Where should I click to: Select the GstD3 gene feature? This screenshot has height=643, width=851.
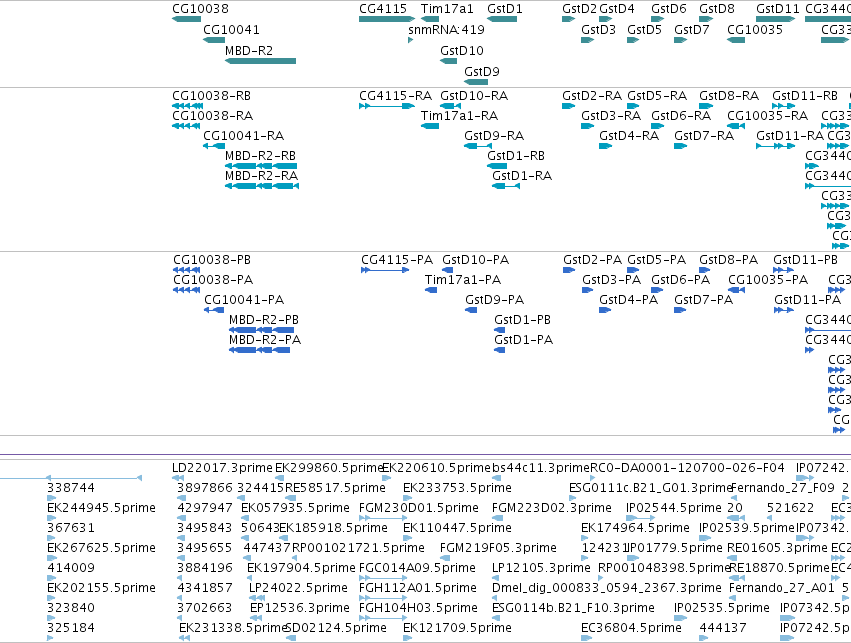tap(587, 40)
